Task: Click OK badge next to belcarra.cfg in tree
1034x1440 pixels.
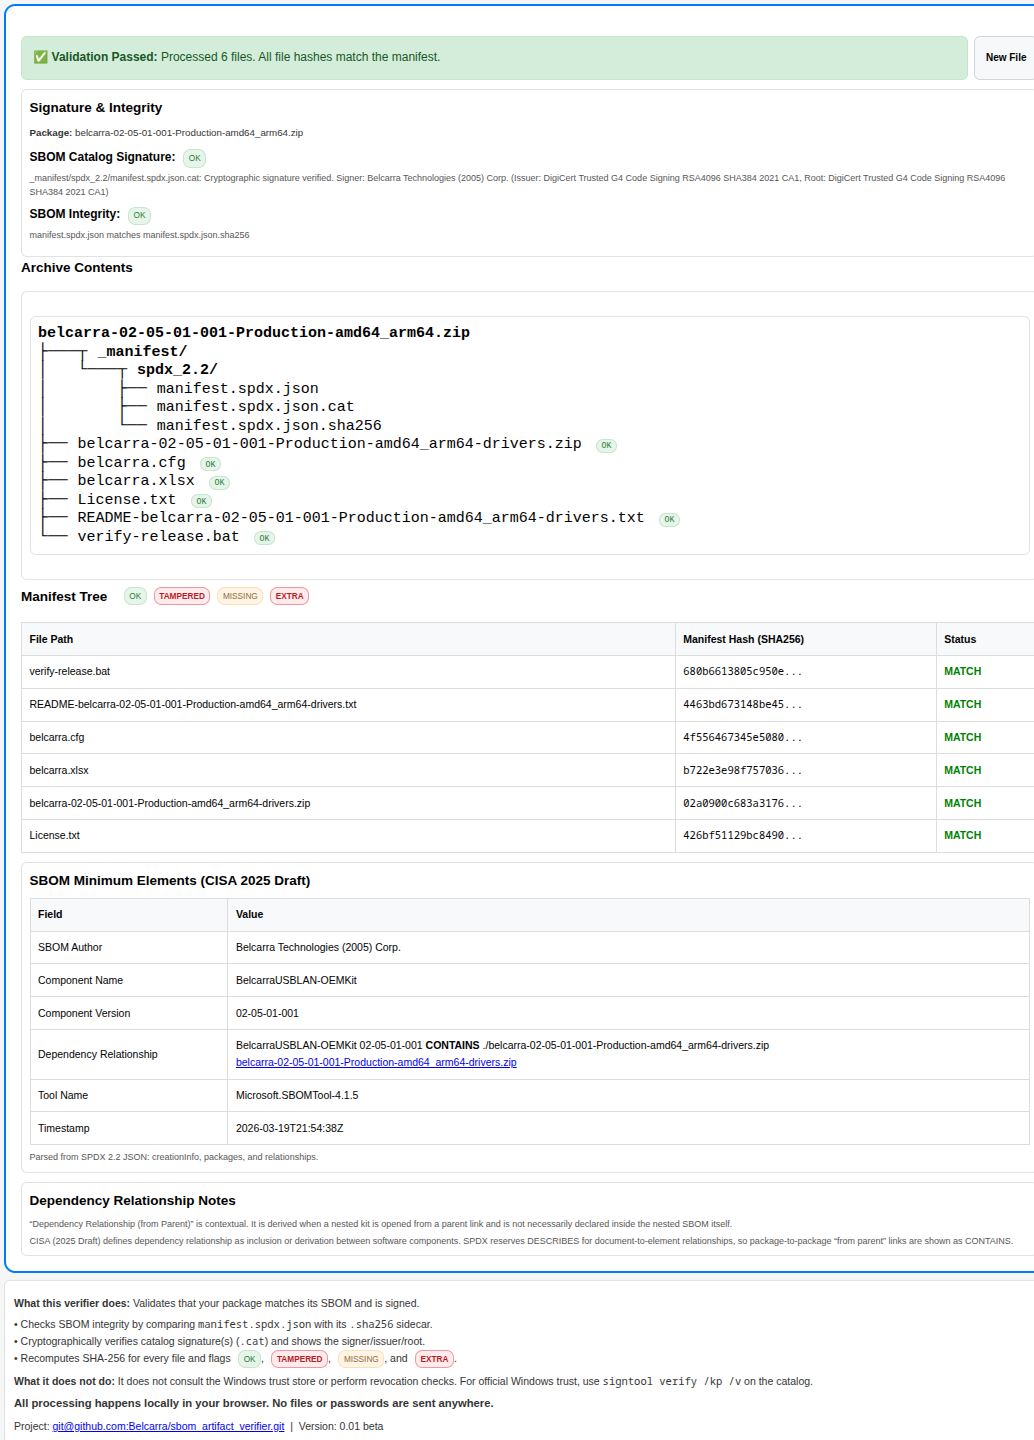Action: [x=210, y=464]
